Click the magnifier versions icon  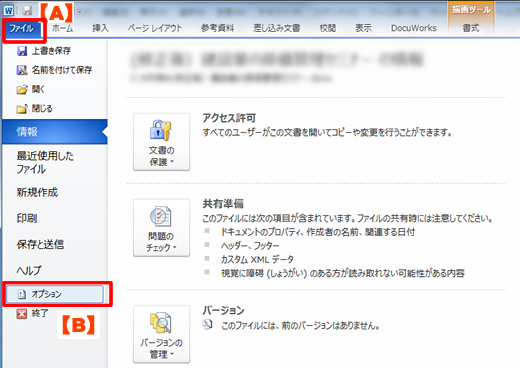coord(161,323)
